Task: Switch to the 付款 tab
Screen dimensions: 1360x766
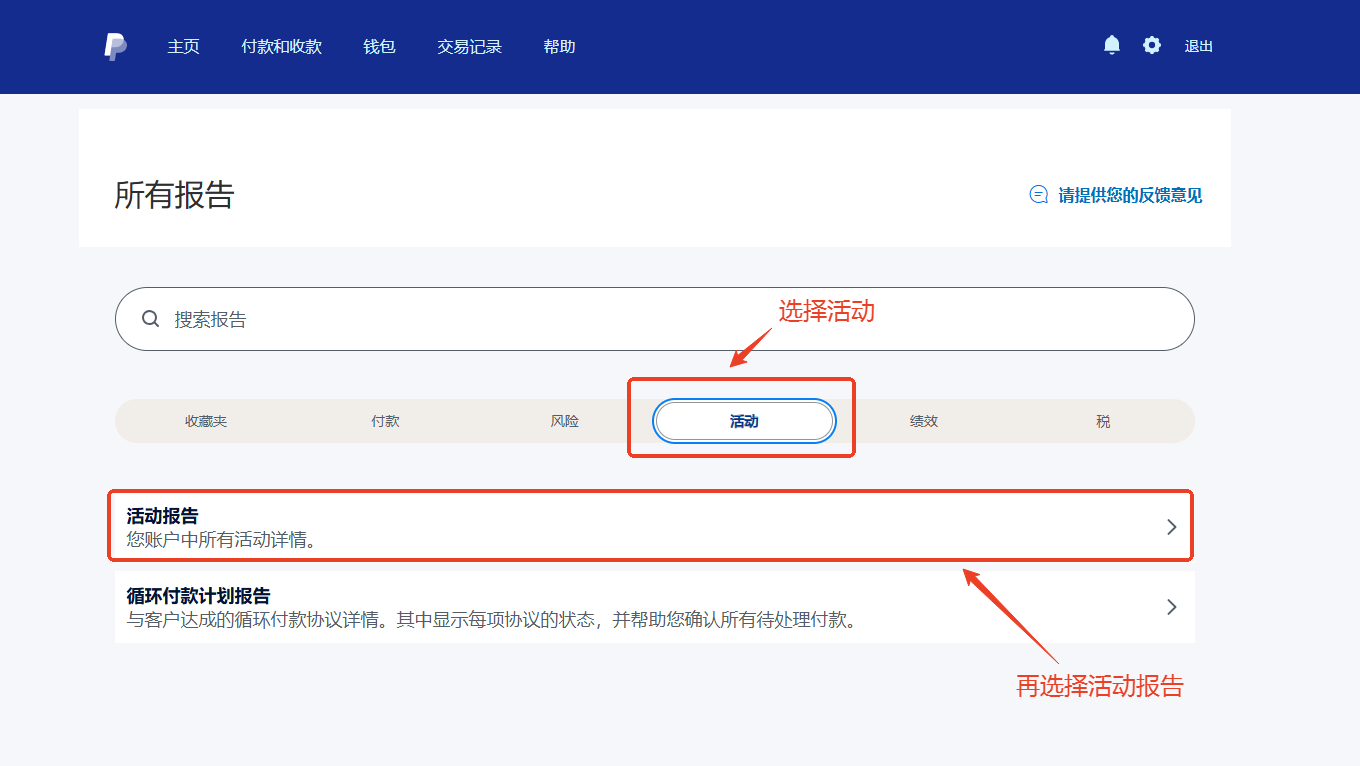Action: coord(385,421)
